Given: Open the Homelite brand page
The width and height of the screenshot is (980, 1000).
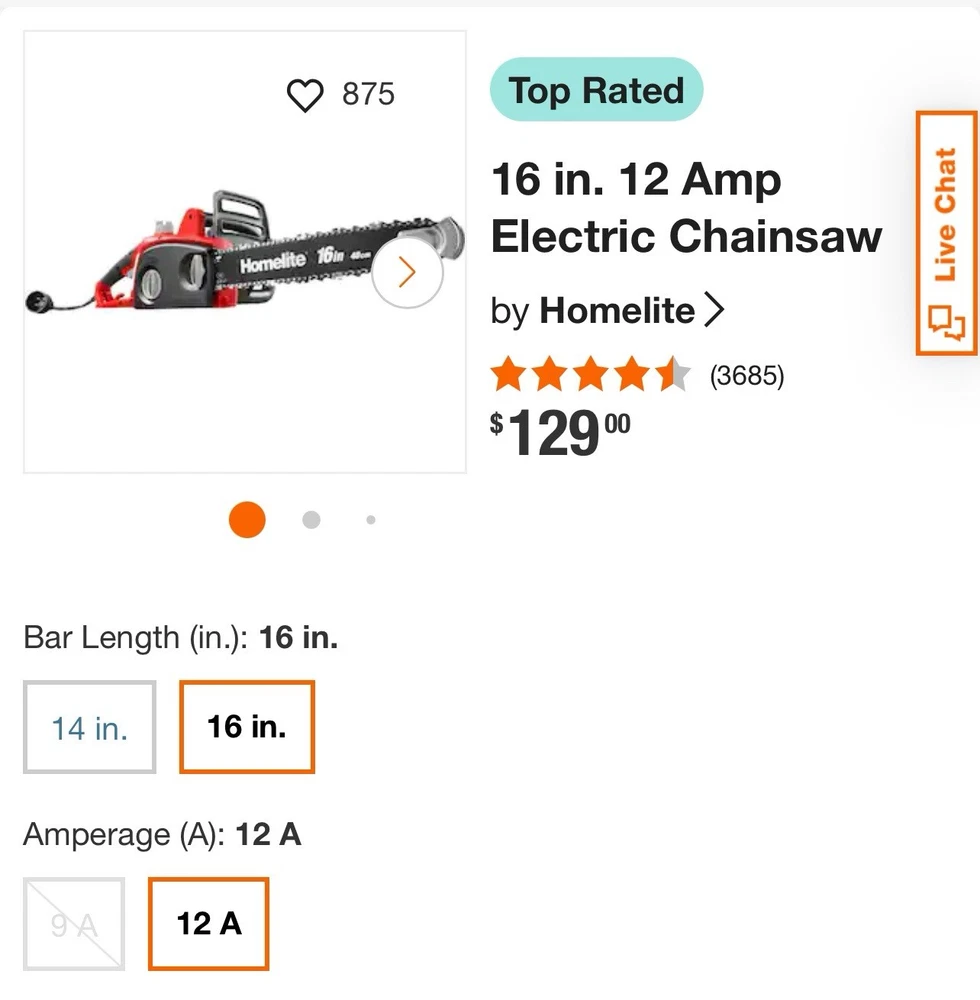Looking at the screenshot, I should click(617, 311).
